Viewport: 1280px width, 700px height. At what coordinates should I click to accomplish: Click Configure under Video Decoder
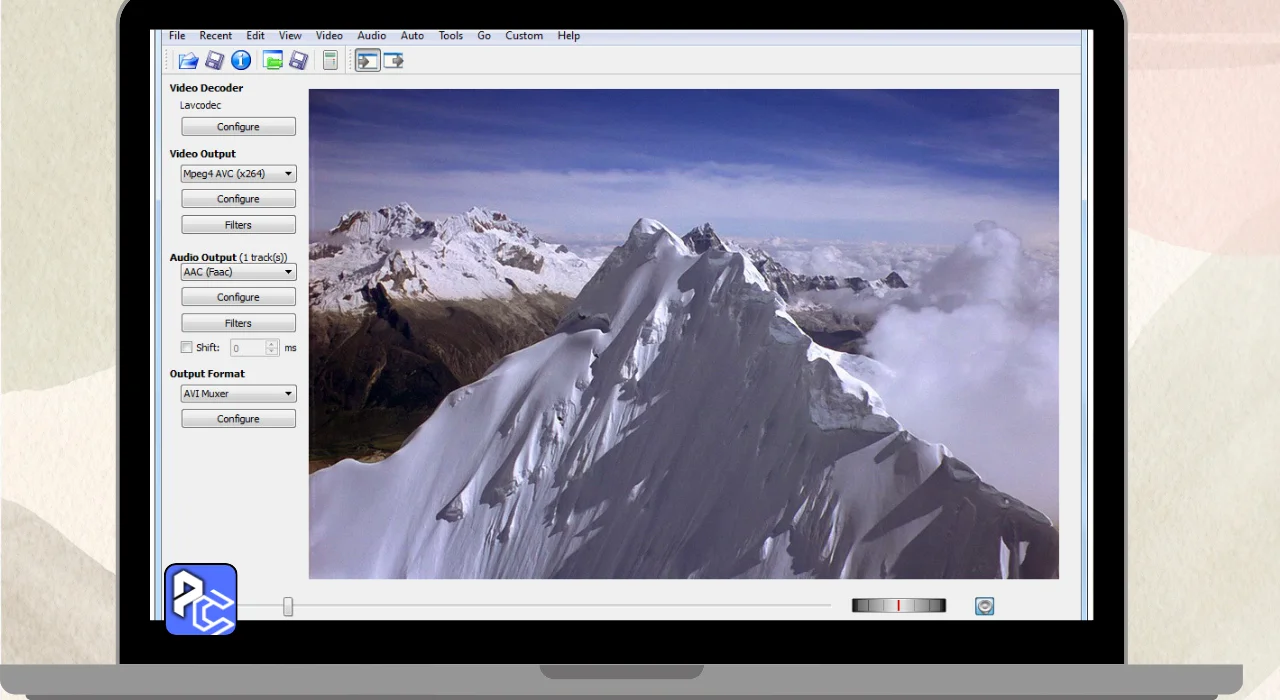click(x=238, y=127)
